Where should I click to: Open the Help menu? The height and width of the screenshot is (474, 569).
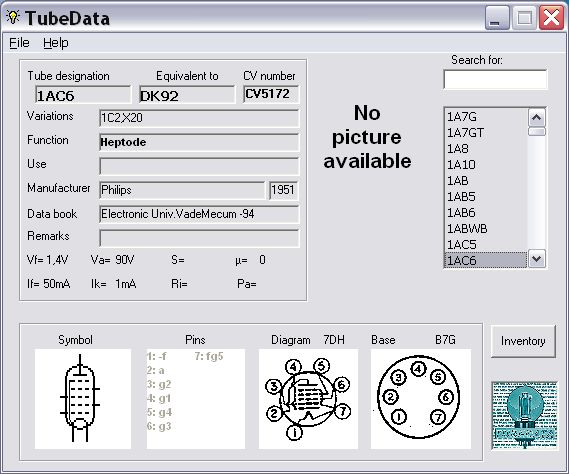(x=56, y=43)
